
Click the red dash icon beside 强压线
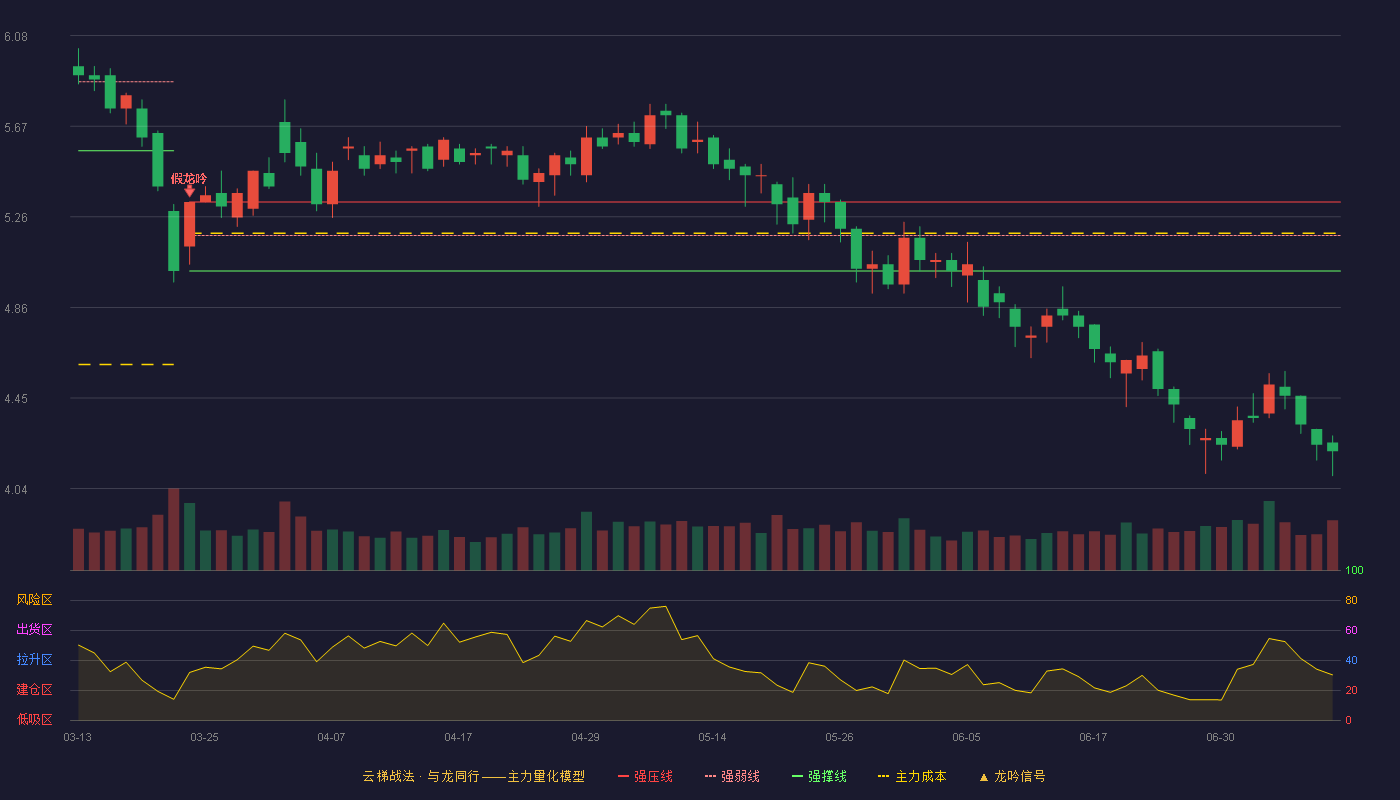(x=623, y=777)
